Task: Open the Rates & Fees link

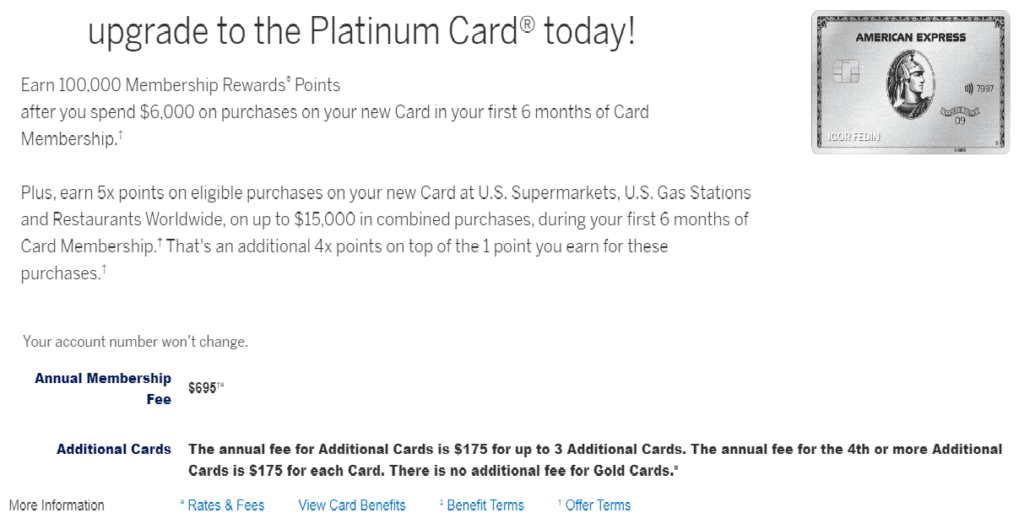Action: coord(222,505)
